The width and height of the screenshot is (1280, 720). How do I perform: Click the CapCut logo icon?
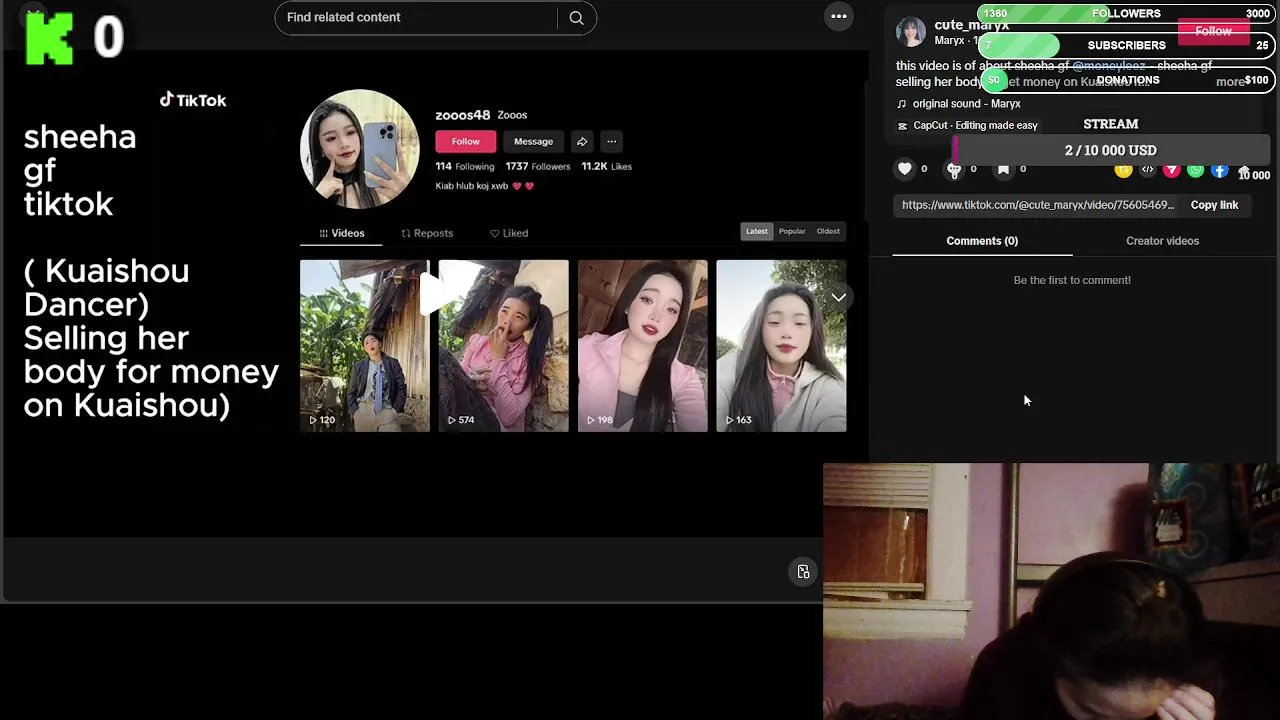point(902,126)
